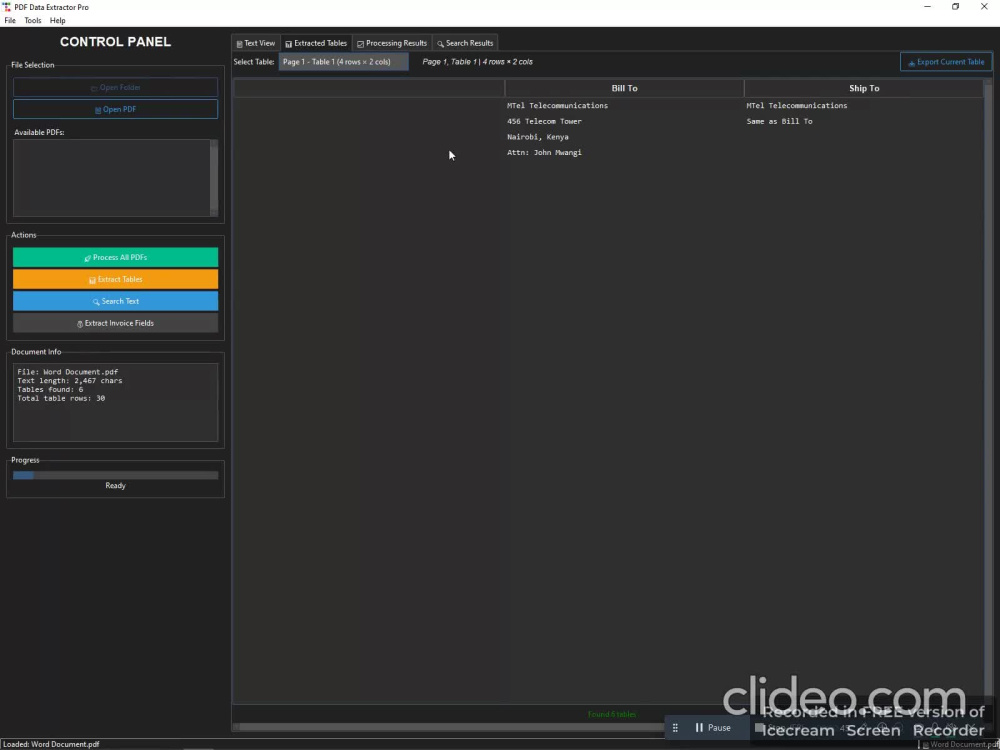Click Process All PDFs button
Viewport: 1000px width, 750px height.
[115, 258]
